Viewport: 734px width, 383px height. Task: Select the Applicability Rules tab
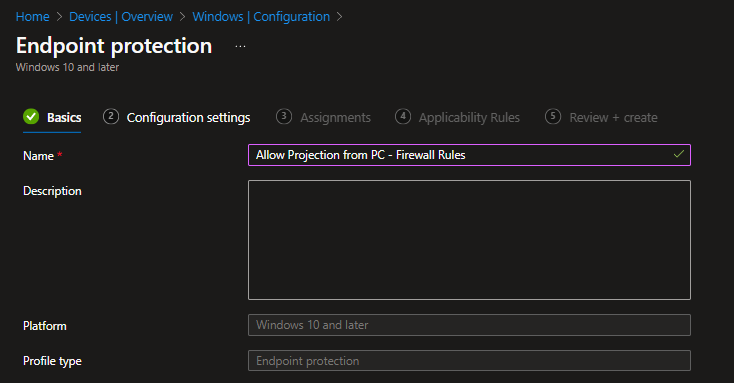pos(469,118)
